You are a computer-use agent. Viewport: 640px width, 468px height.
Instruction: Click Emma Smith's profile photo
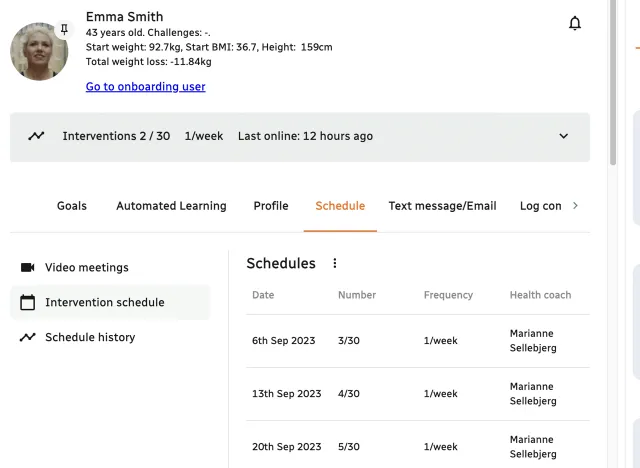coord(39,52)
